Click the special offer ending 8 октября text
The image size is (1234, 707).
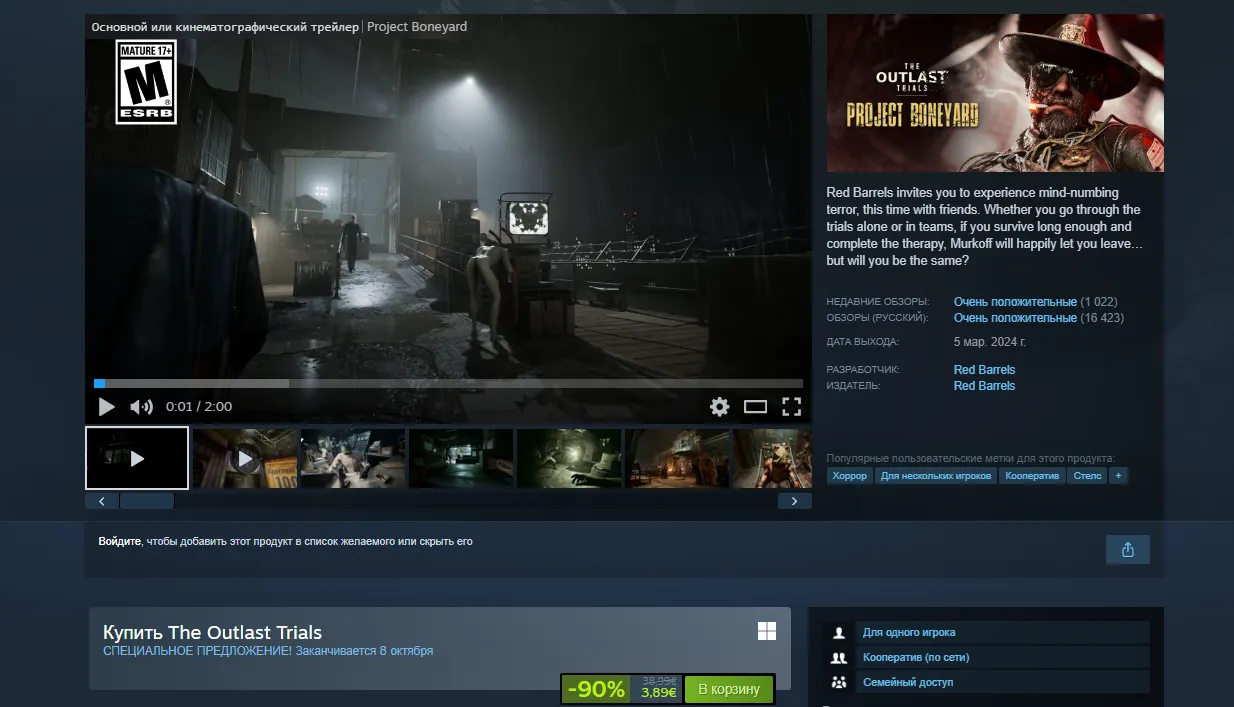[268, 651]
